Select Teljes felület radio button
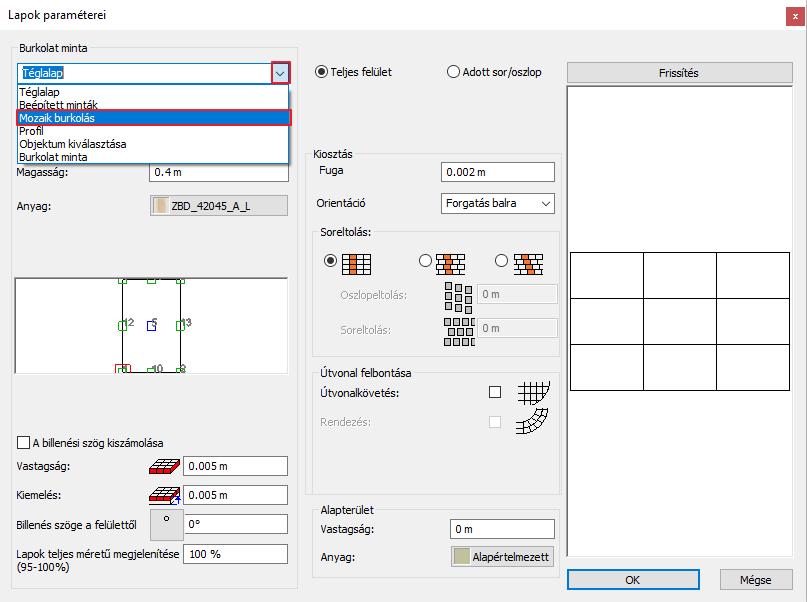This screenshot has height=602, width=807. click(x=321, y=72)
